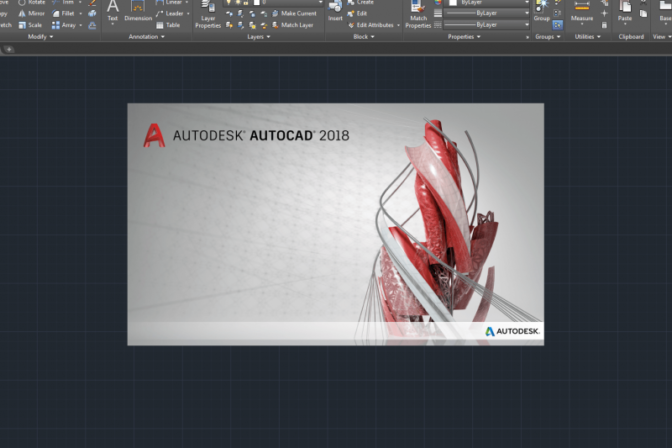Viewport: 672px width, 448px height.
Task: Expand the View panel
Action: point(662,37)
